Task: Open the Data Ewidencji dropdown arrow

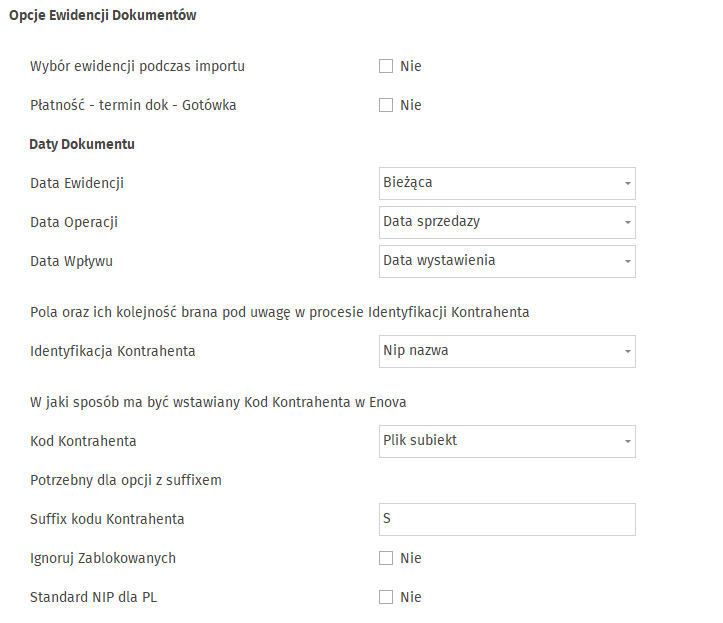Action: click(628, 184)
